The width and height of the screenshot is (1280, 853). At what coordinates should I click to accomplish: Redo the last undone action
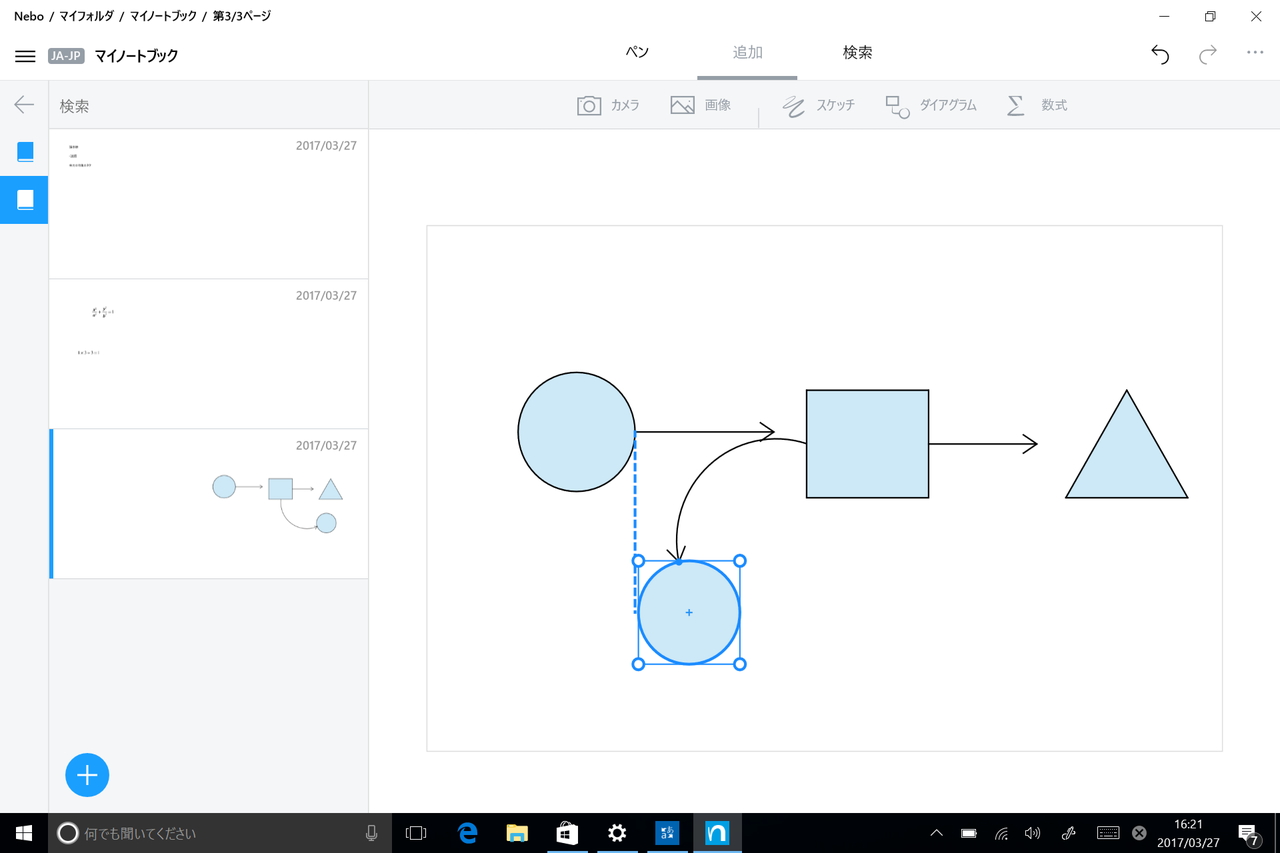click(x=1207, y=55)
